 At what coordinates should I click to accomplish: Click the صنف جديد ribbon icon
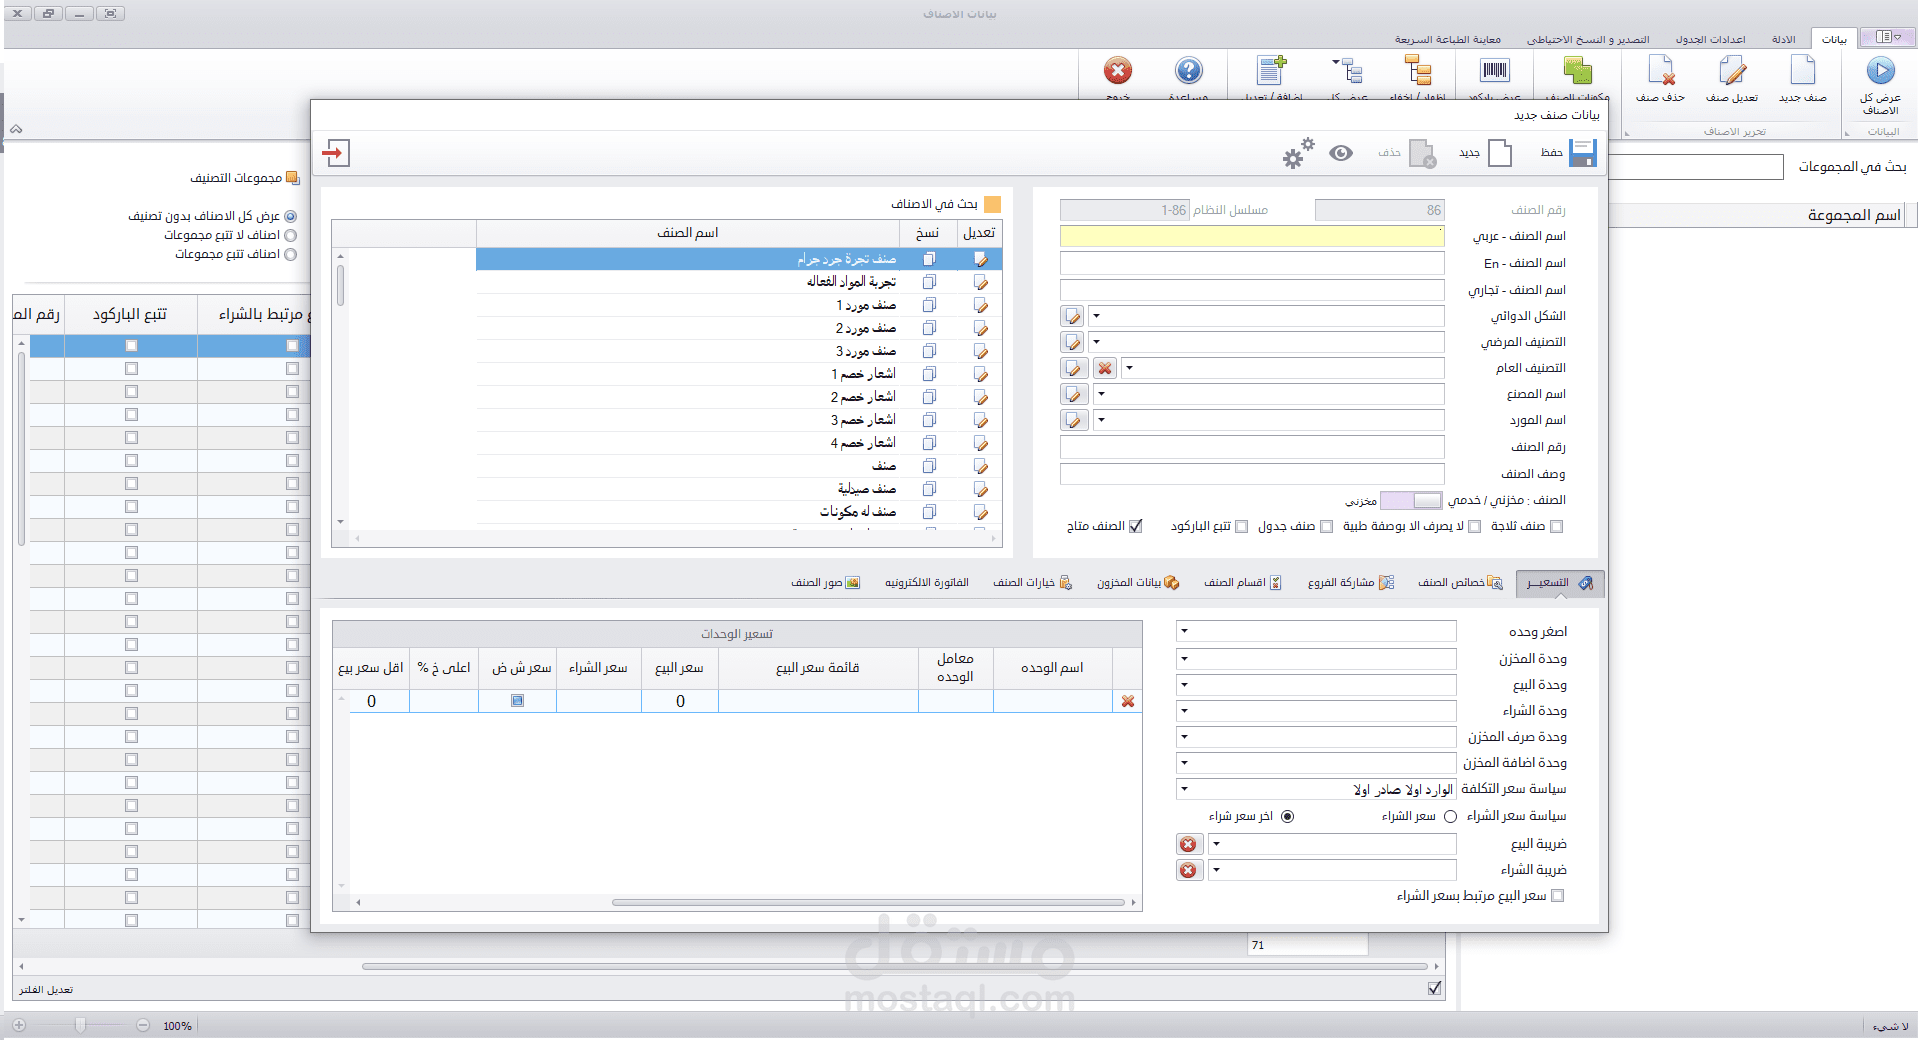click(1803, 71)
